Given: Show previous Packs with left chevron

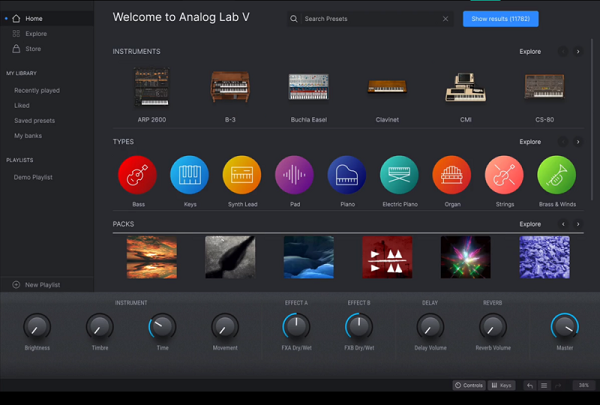Looking at the screenshot, I should [563, 224].
